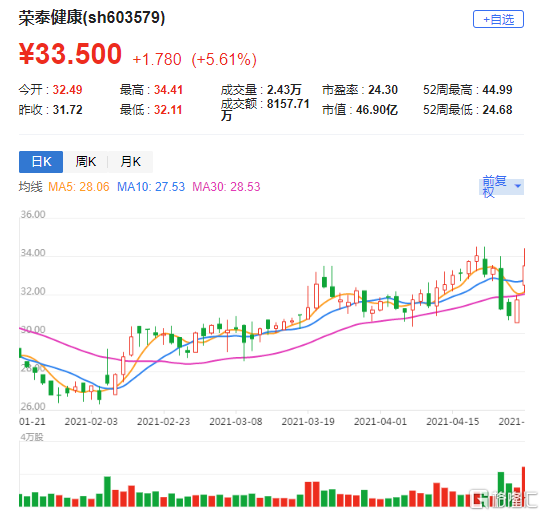Click the current price ¥33.500
544x516 pixels.
[x=70, y=54]
